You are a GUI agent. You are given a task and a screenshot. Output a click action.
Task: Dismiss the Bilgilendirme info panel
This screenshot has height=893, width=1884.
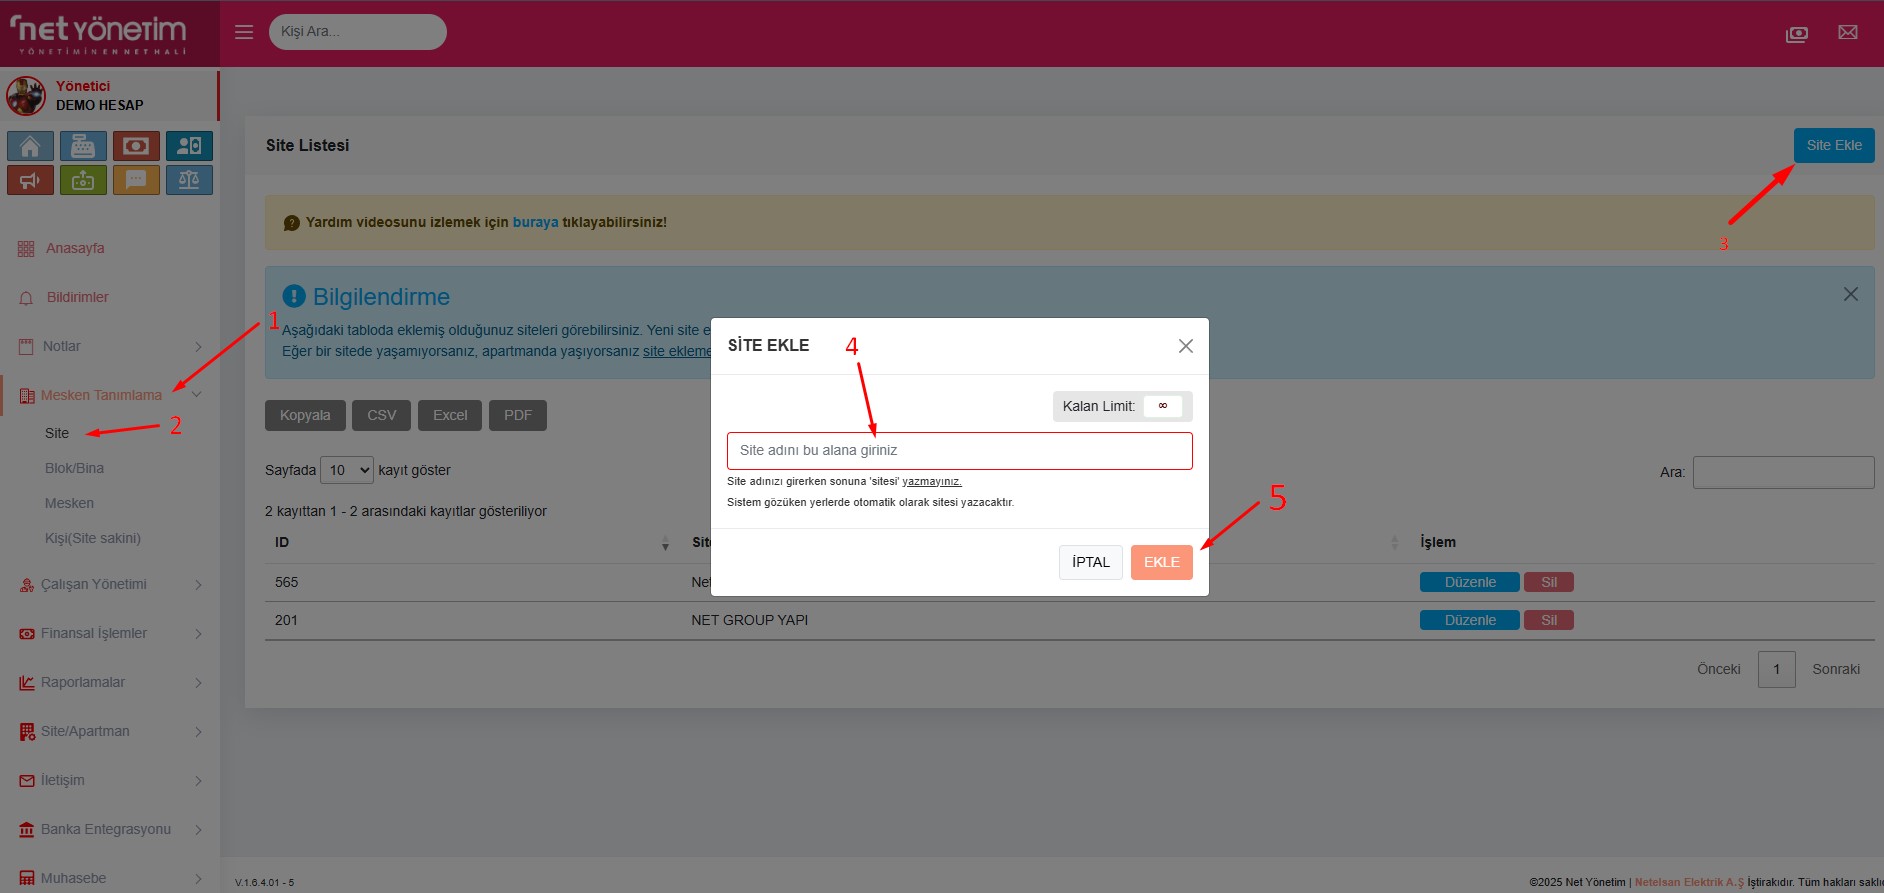point(1851,294)
